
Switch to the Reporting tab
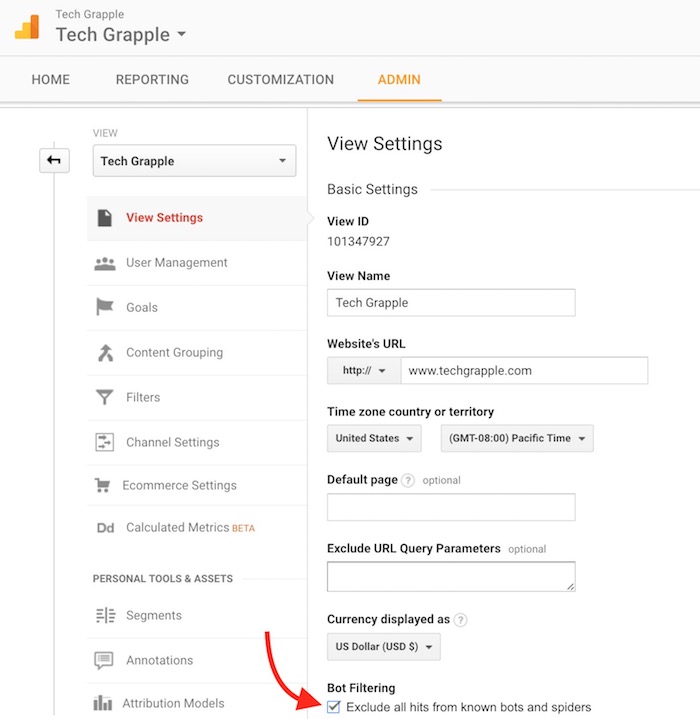click(152, 80)
